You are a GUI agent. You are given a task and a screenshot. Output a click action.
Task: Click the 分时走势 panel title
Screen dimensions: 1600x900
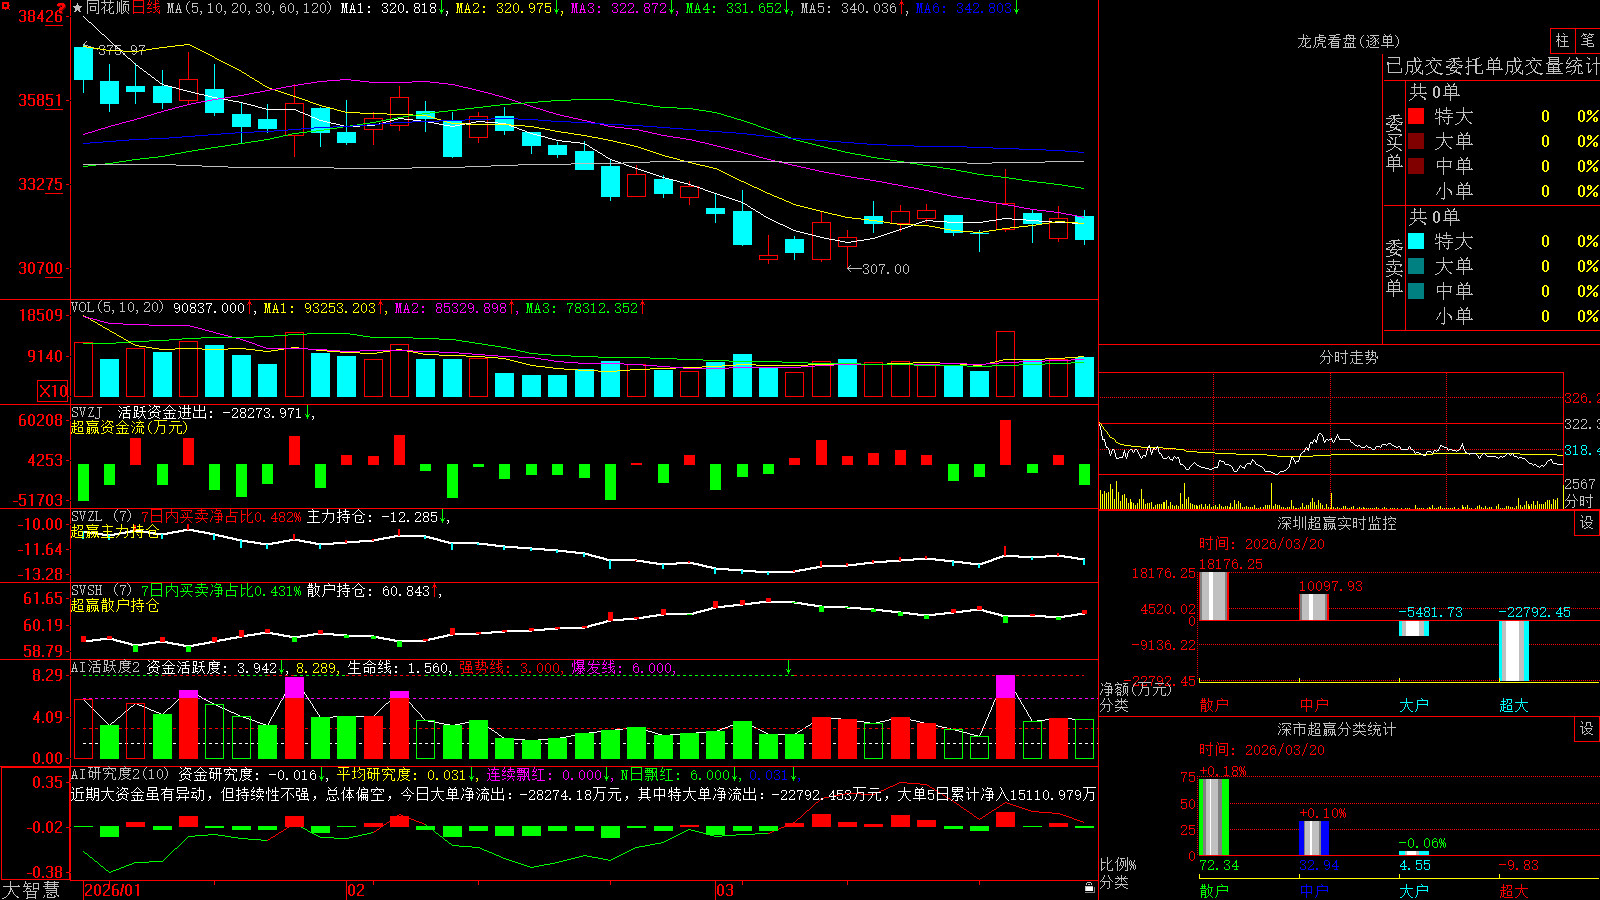coord(1348,357)
